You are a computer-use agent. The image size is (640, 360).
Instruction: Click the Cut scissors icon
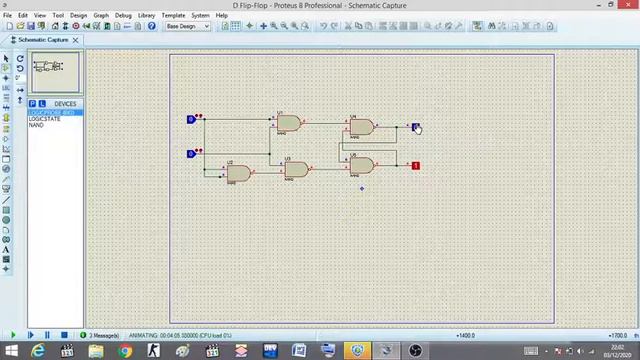point(348,26)
